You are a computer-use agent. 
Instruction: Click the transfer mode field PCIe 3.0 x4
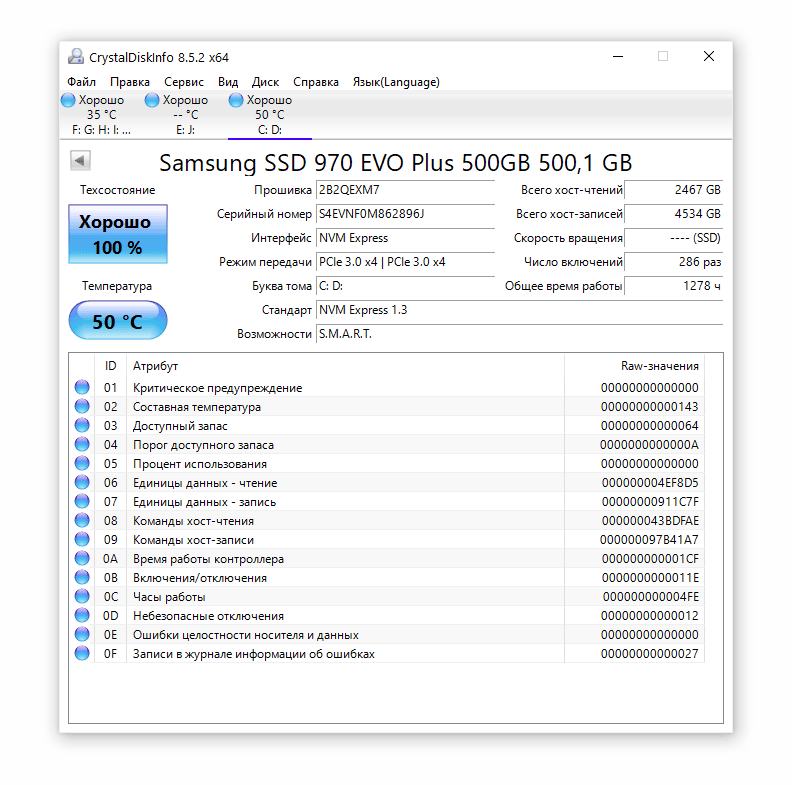(x=405, y=262)
